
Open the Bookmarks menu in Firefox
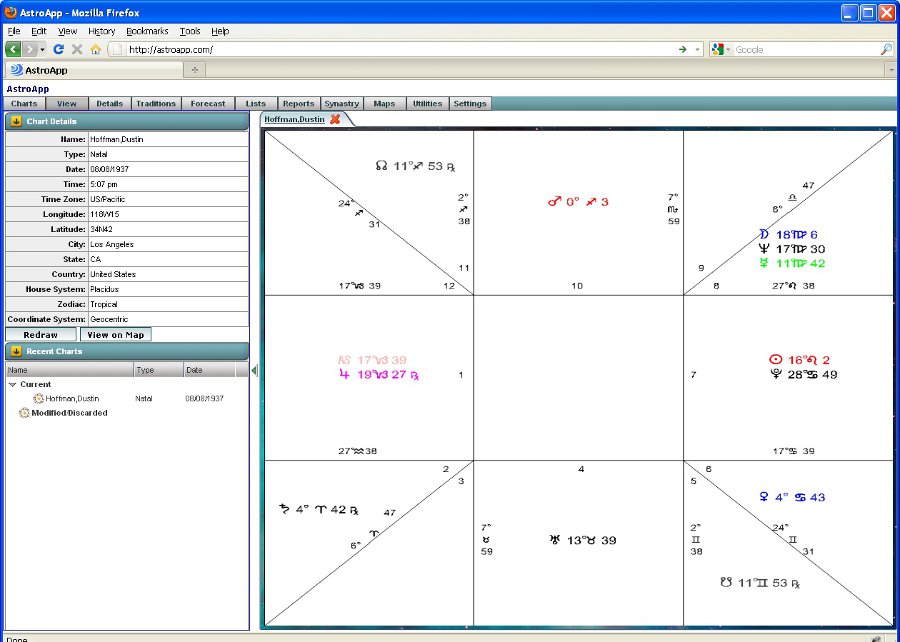[147, 31]
